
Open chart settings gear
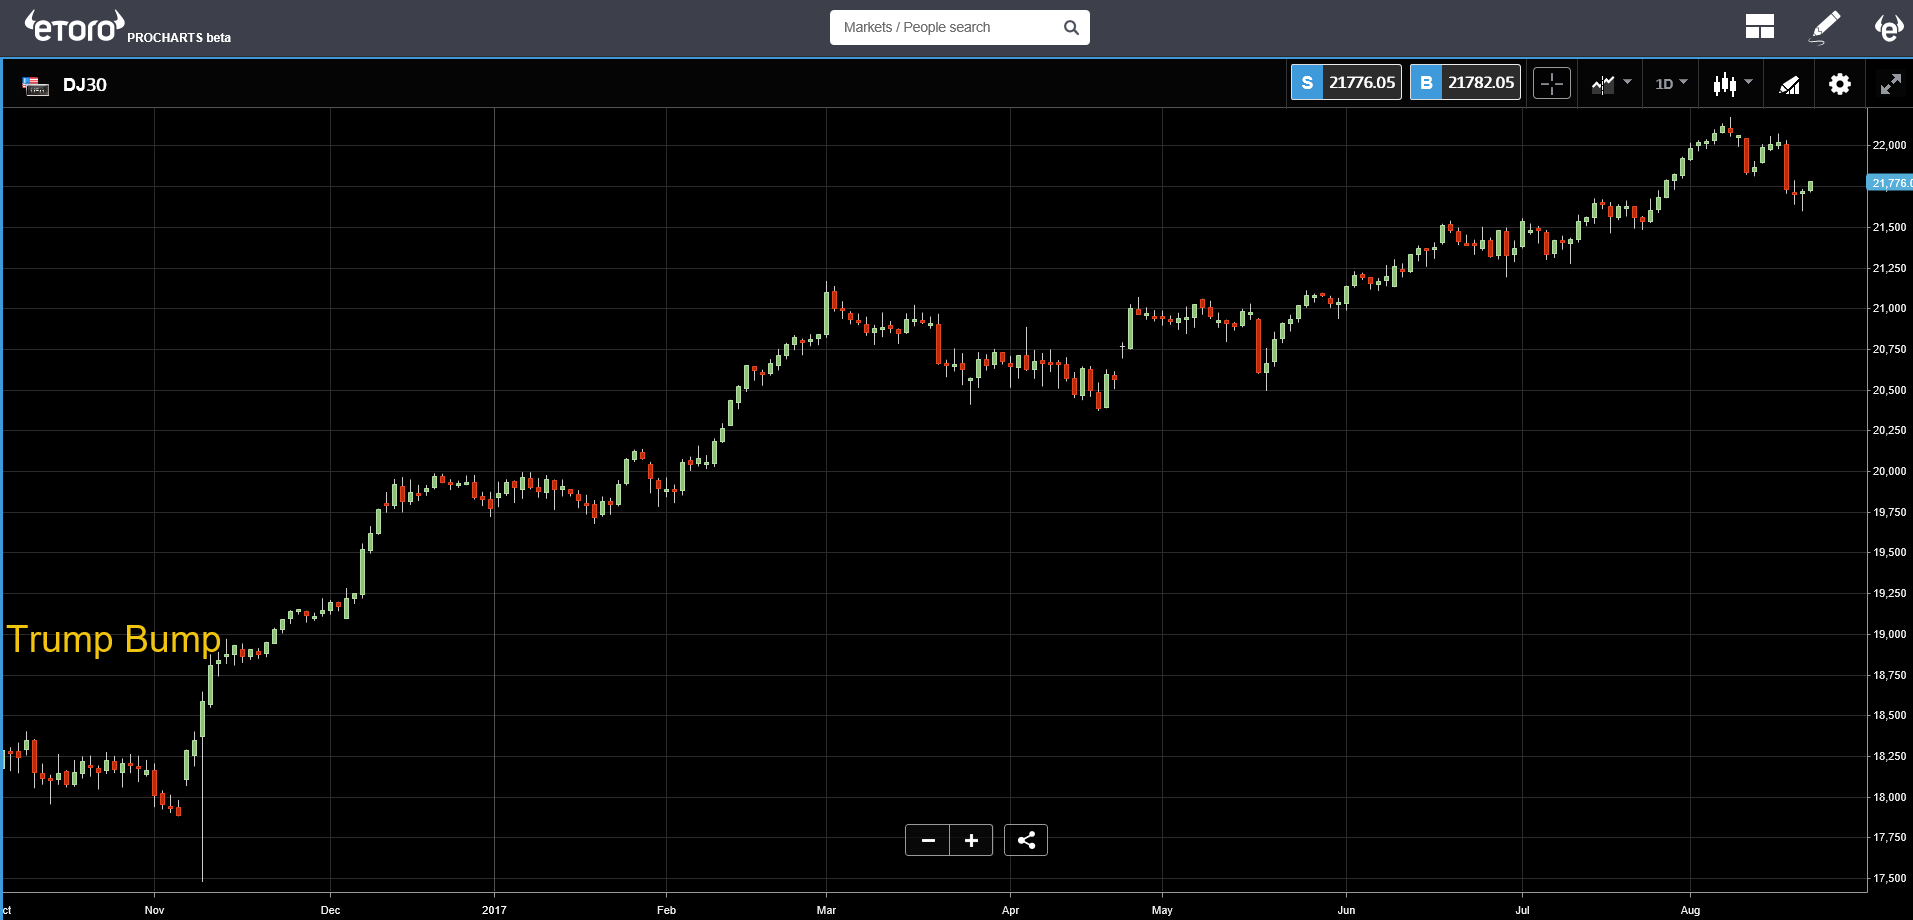tap(1840, 84)
